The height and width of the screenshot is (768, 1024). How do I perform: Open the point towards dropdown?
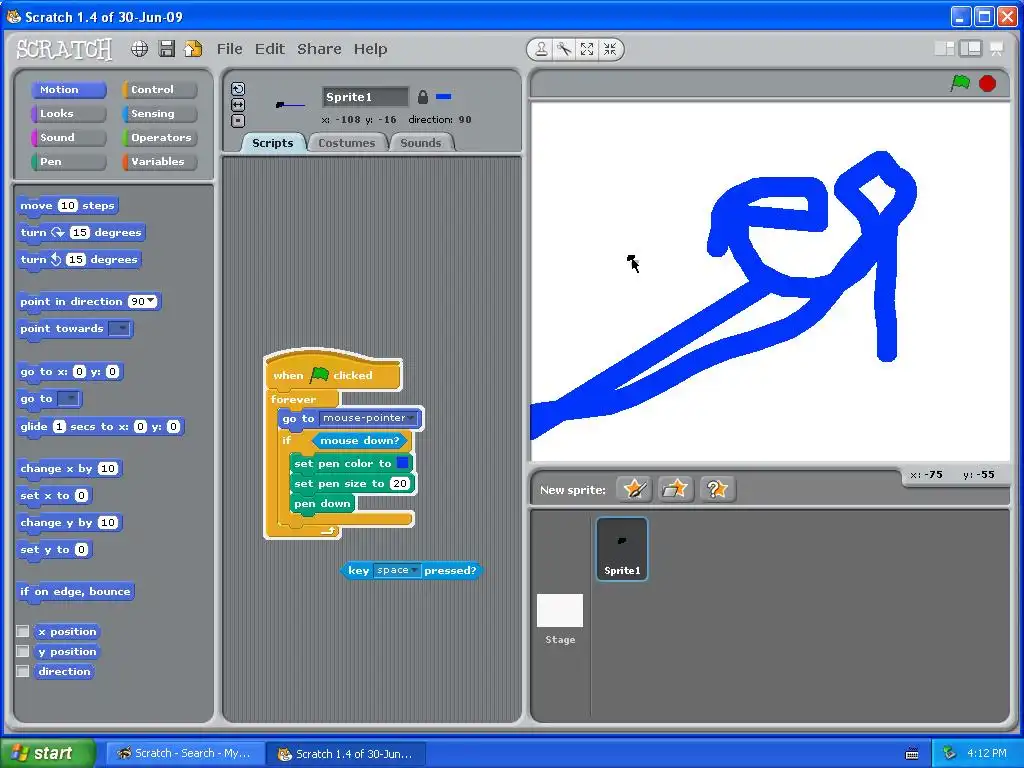click(x=120, y=328)
